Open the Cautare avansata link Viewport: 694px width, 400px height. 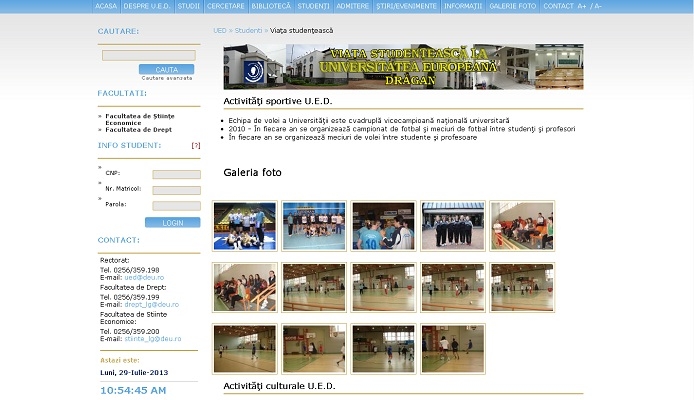167,78
